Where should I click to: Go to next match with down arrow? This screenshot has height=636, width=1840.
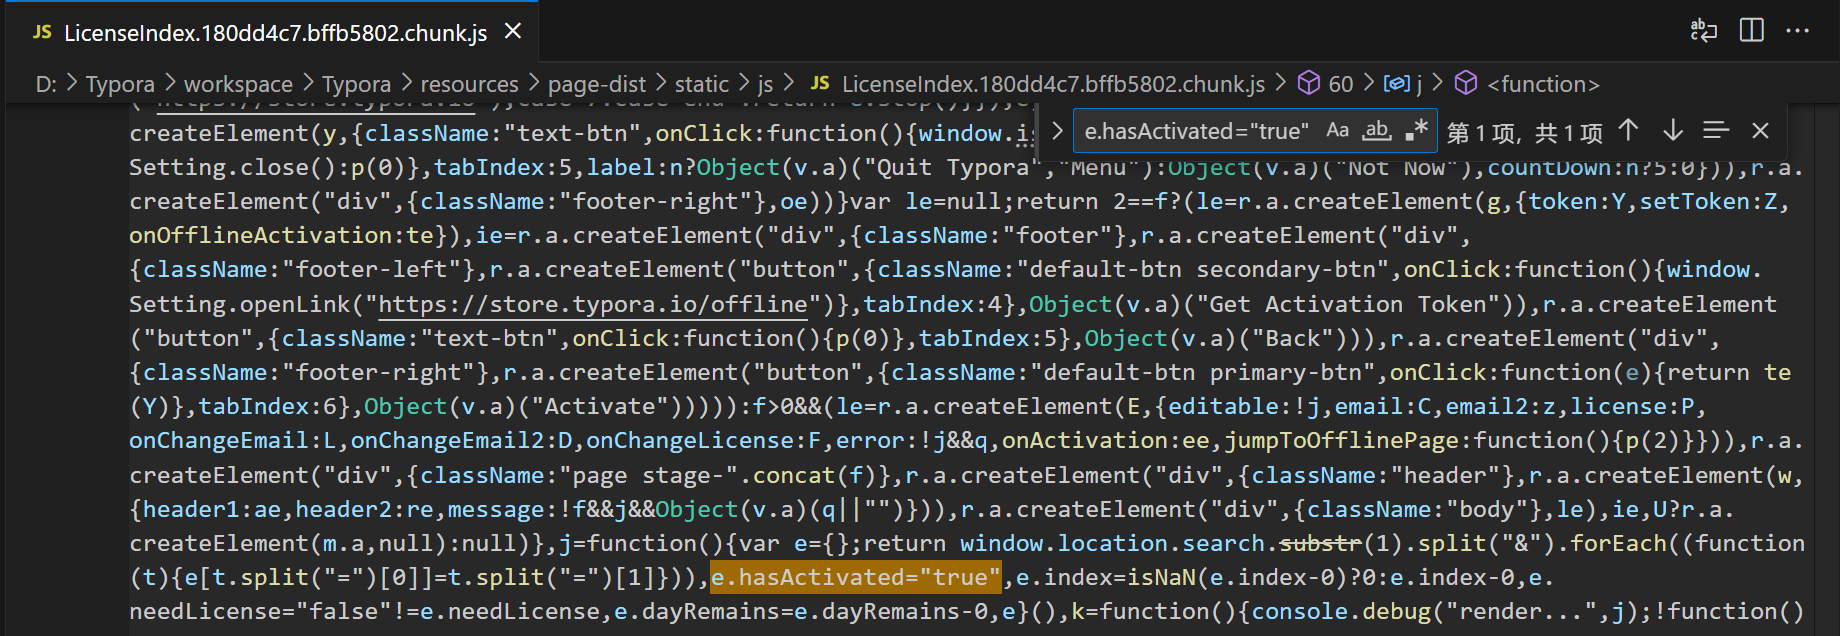tap(1673, 130)
